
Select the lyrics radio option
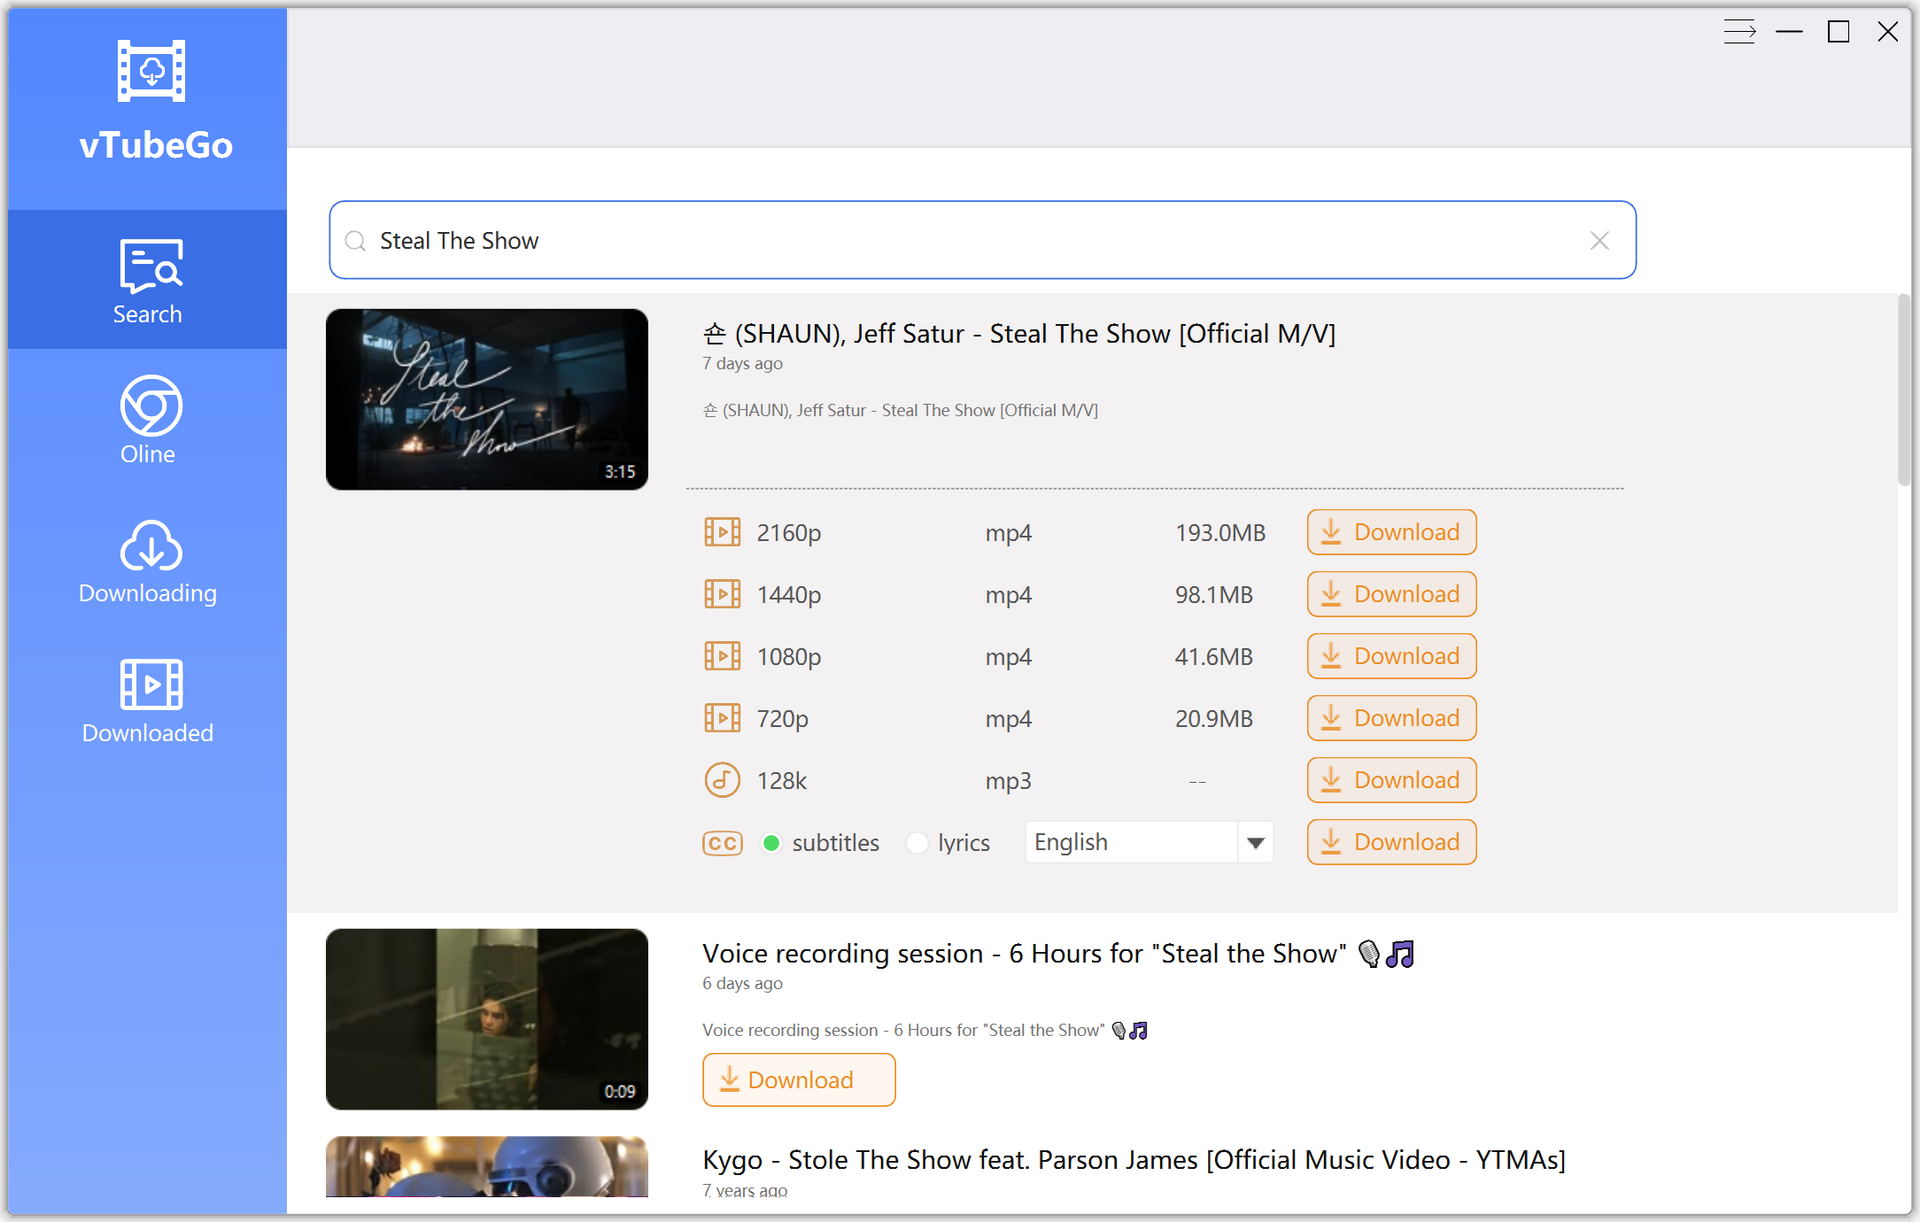click(917, 843)
